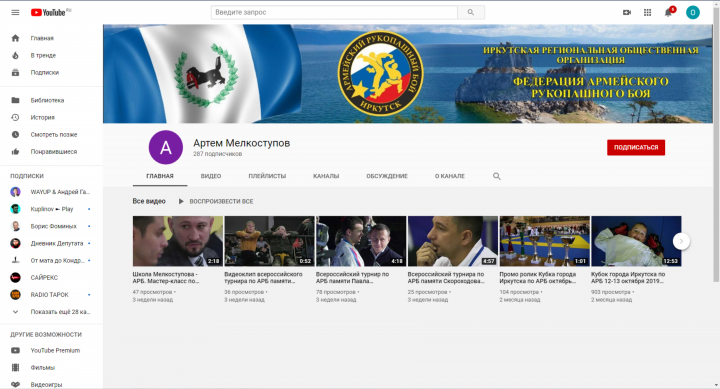Click 287 подписчиков subscriber count
This screenshot has width=720, height=389.
(x=218, y=154)
